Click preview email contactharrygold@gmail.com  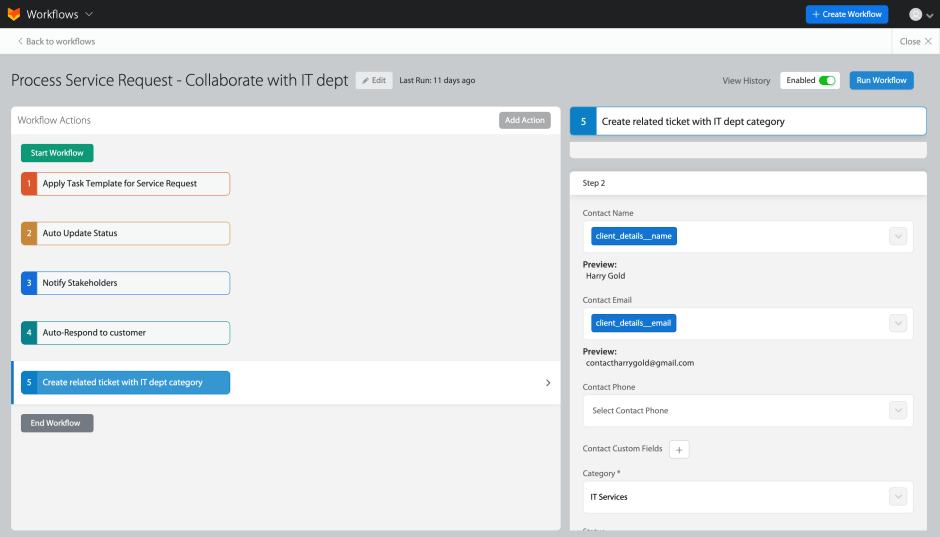tap(640, 363)
